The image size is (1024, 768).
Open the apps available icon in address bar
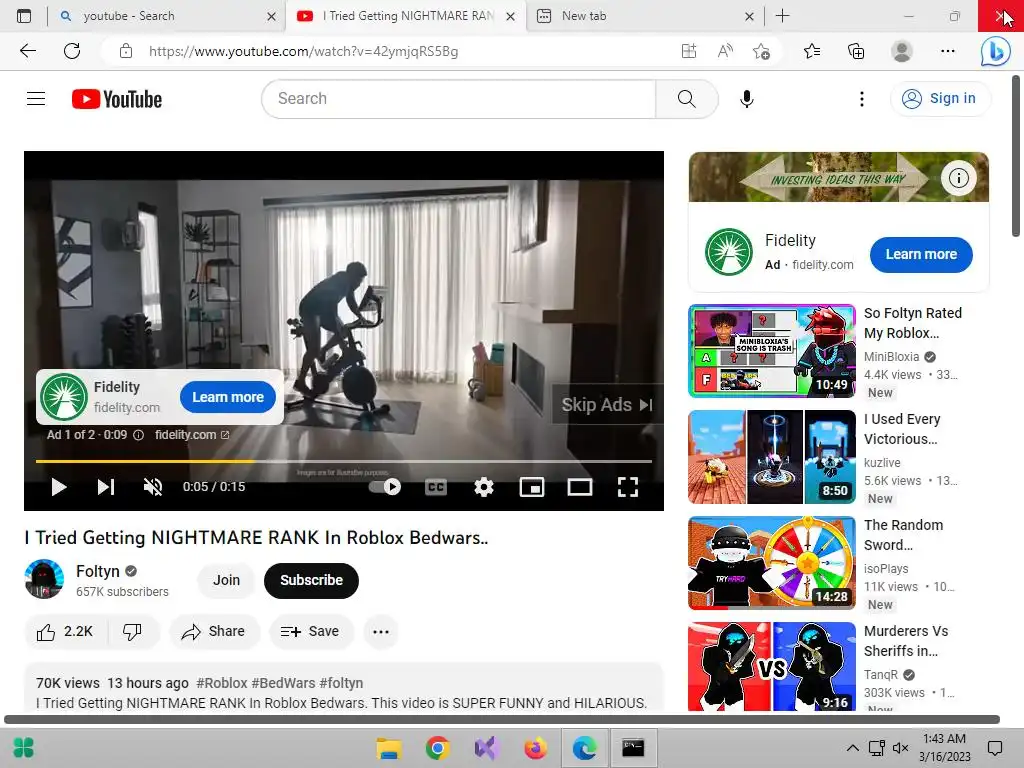point(689,51)
